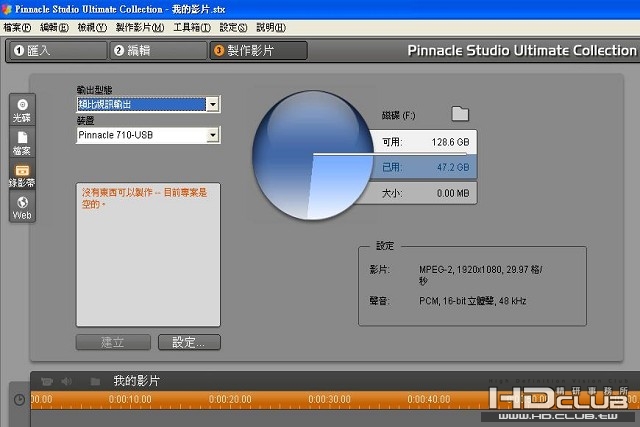Switch to the 1 匯入 import tab

58,51
